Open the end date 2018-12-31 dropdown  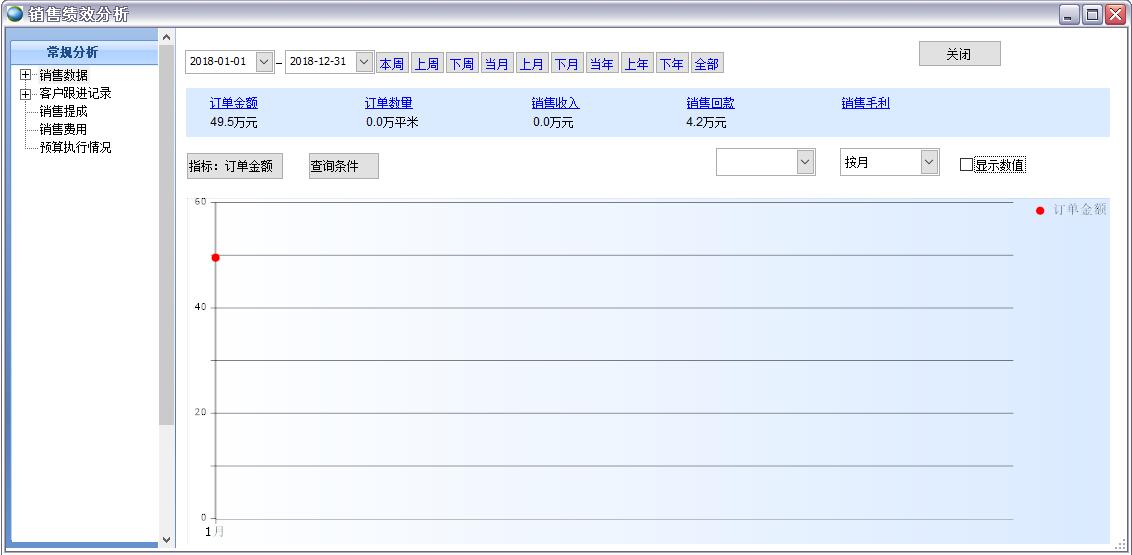pyautogui.click(x=364, y=62)
